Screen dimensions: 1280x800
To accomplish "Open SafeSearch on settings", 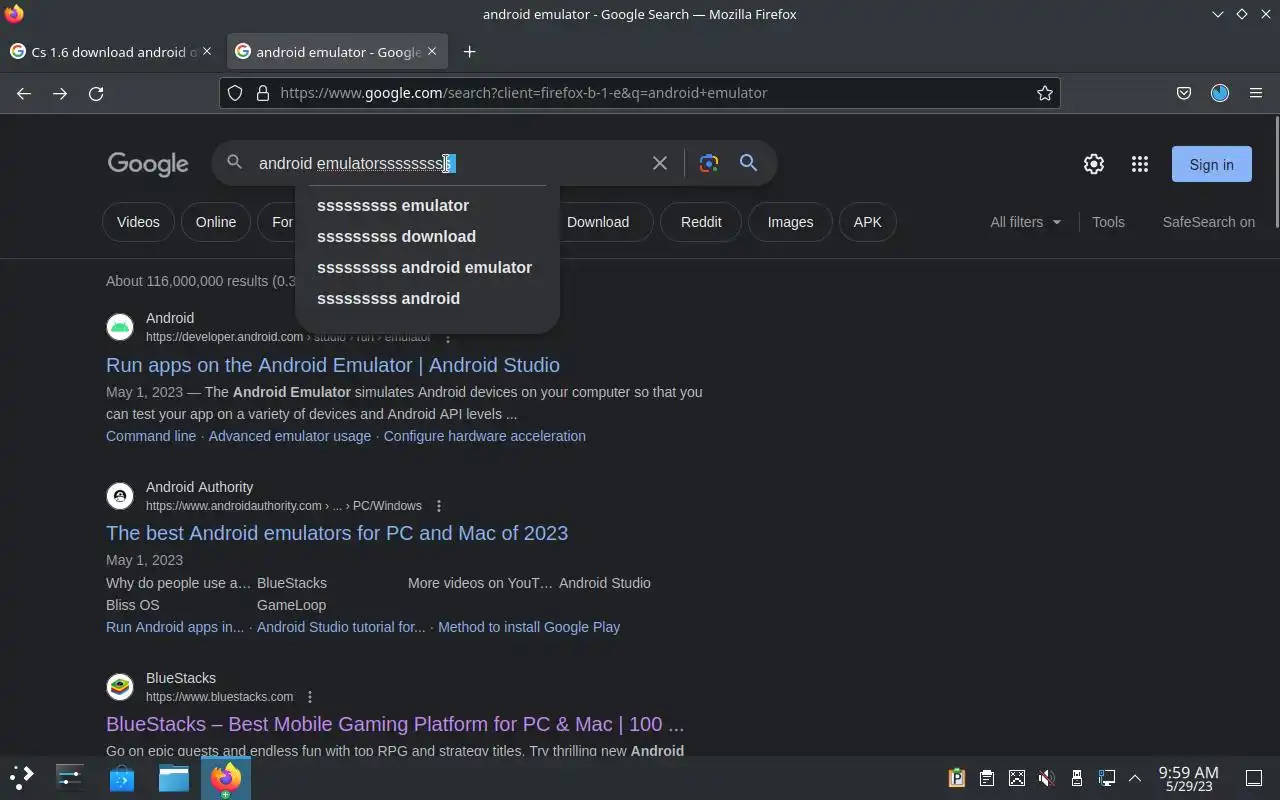I will tap(1208, 222).
